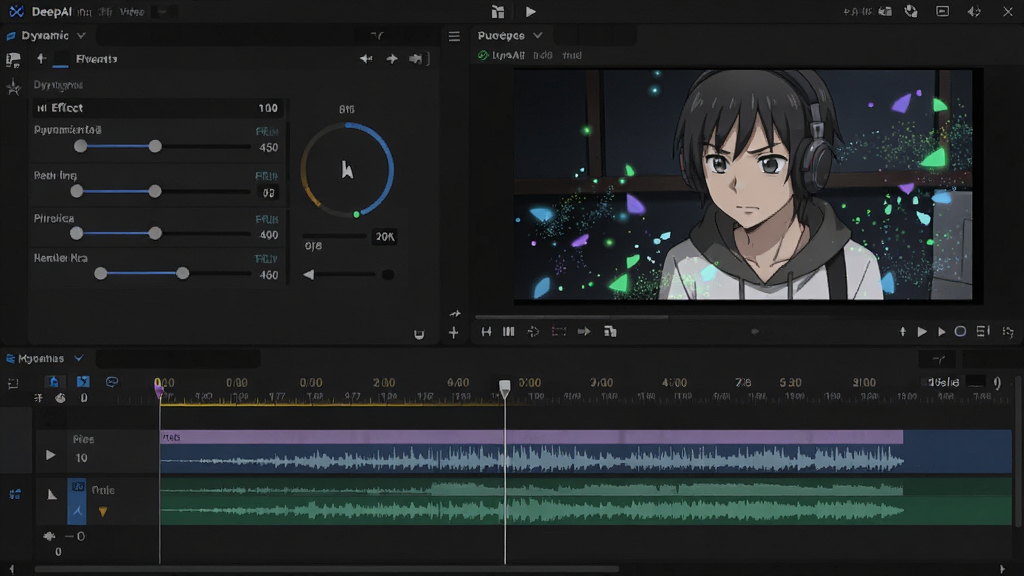
Task: Click the Pyuomienta8 value field 450
Action: (268, 148)
